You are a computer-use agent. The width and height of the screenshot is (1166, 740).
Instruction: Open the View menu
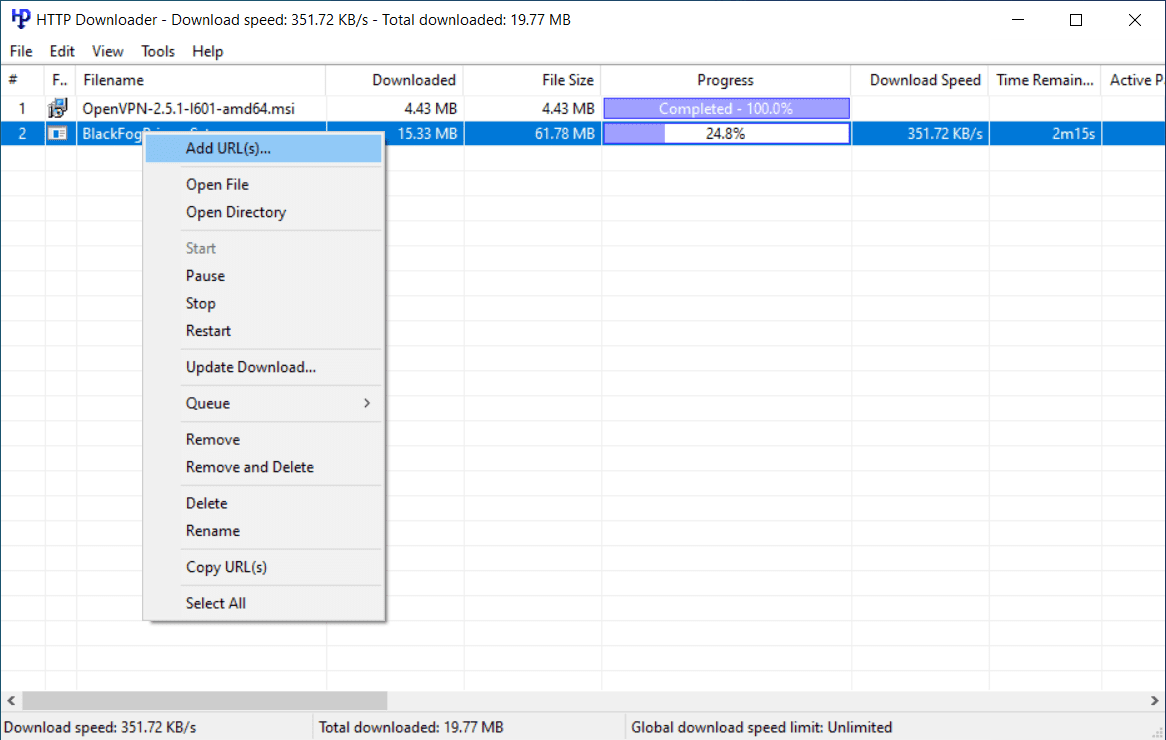click(107, 51)
